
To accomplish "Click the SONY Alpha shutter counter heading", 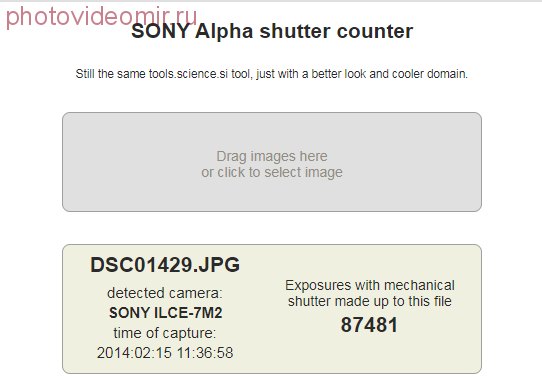I will [272, 31].
